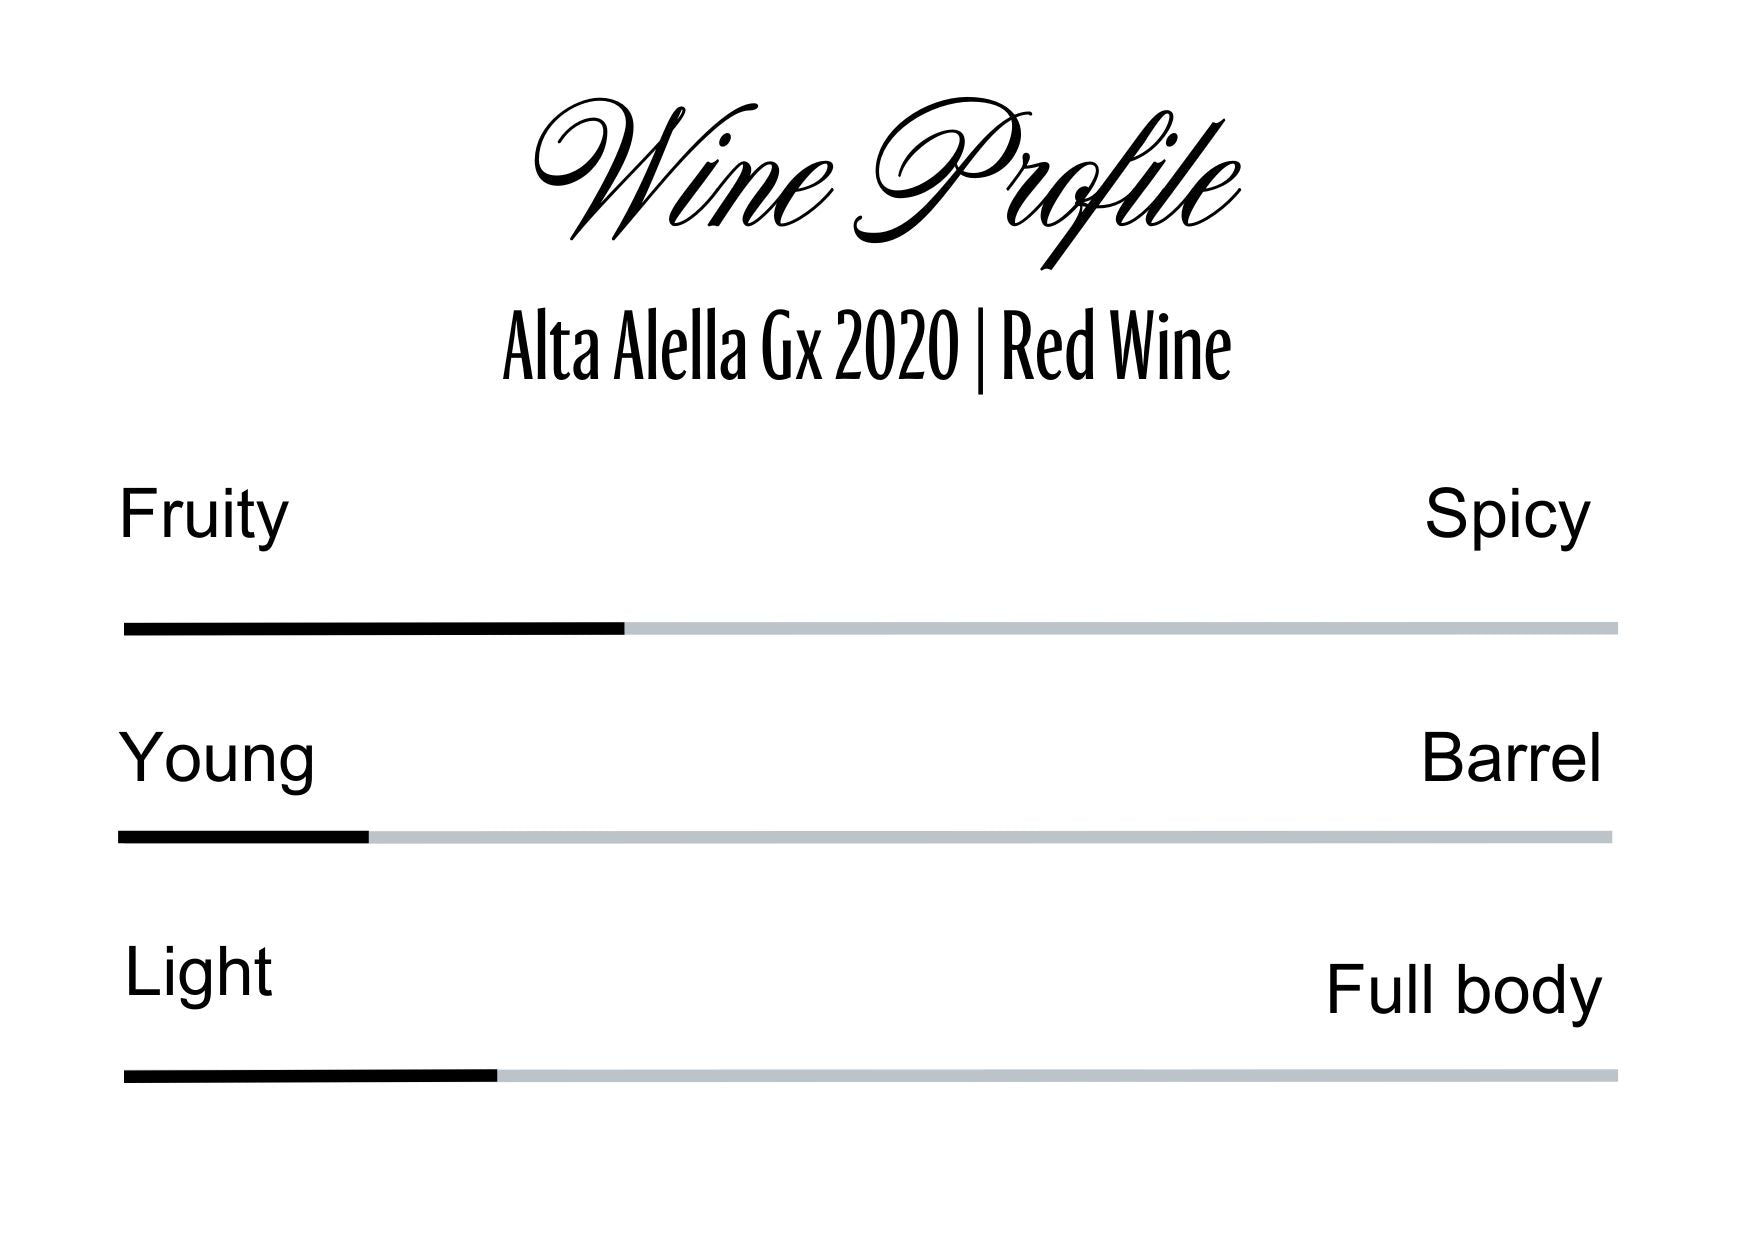Click the gray unfilled part of Fruity–Spicy bar

[x=1120, y=629]
